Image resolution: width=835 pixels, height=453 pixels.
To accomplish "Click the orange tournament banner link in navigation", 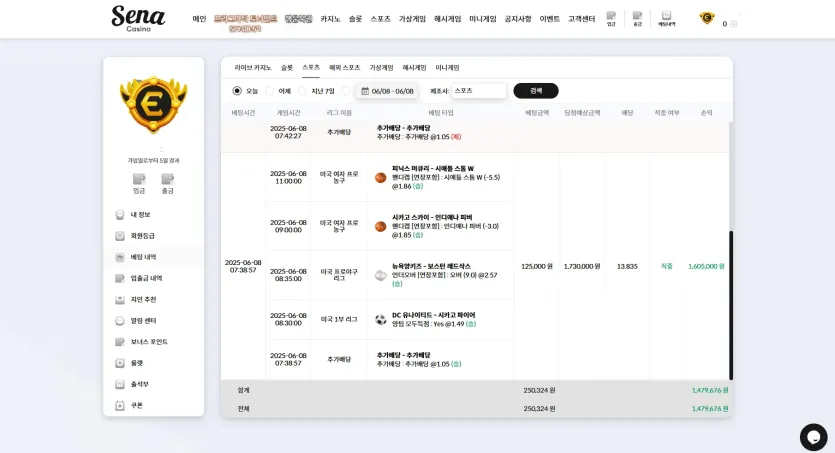I will click(x=245, y=23).
